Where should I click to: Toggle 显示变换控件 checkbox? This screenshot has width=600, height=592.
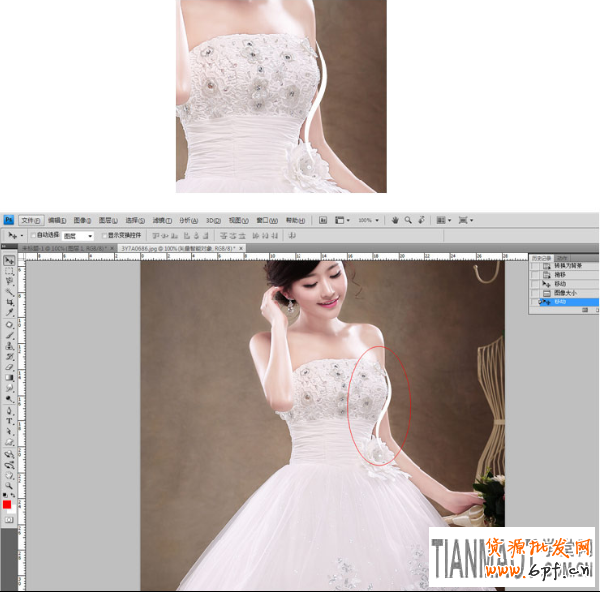coord(103,235)
